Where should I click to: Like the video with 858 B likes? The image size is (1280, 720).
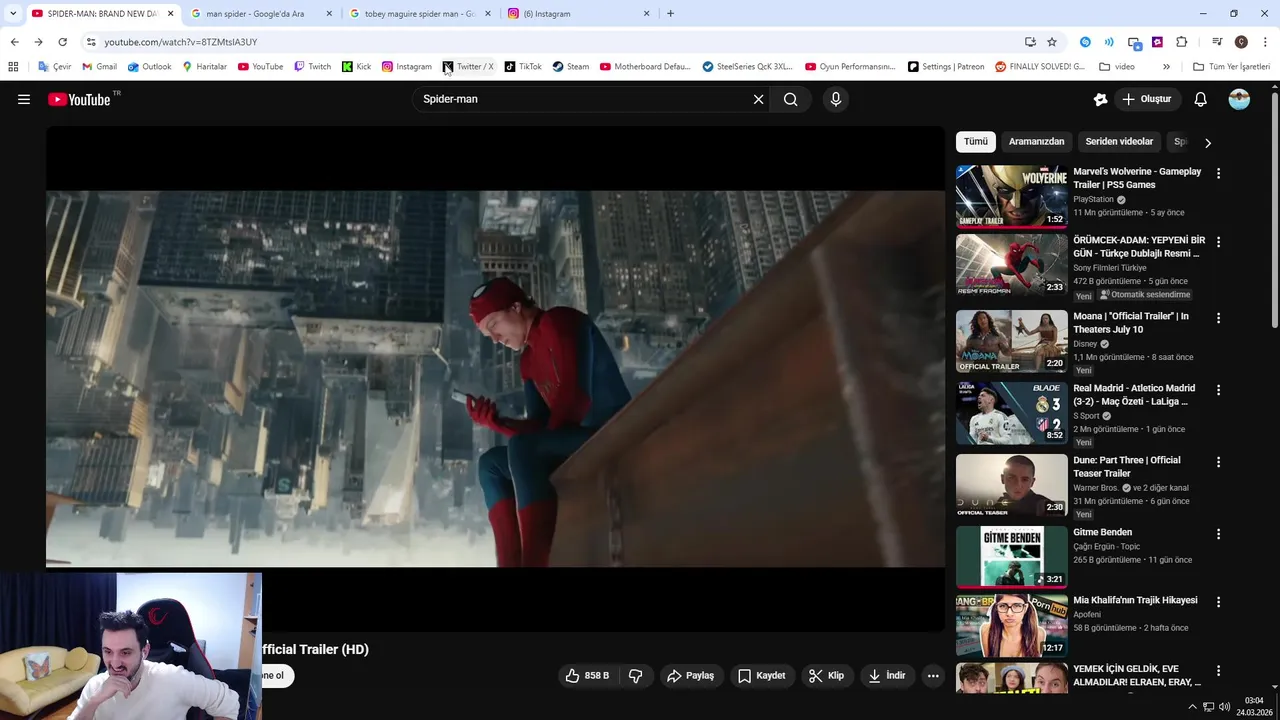click(587, 676)
